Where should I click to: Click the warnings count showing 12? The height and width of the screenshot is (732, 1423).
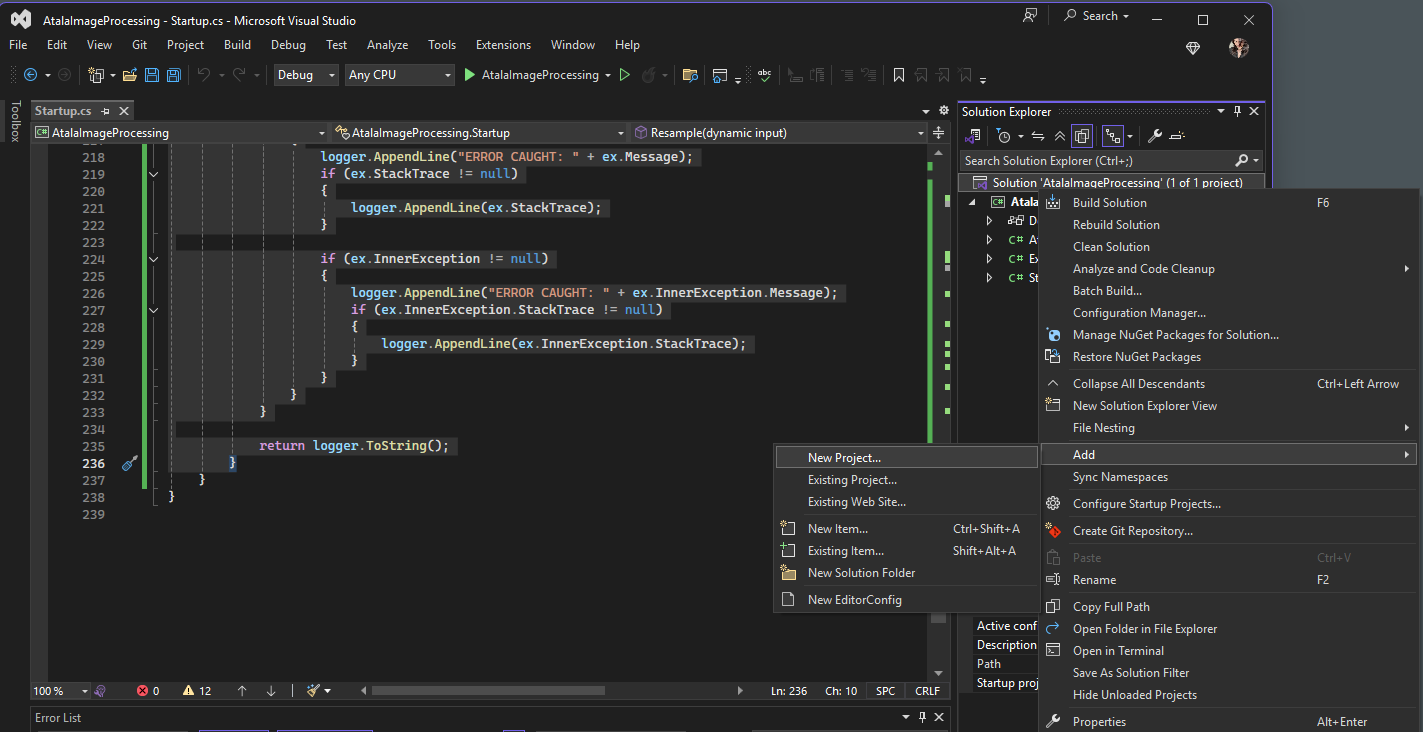coord(197,691)
